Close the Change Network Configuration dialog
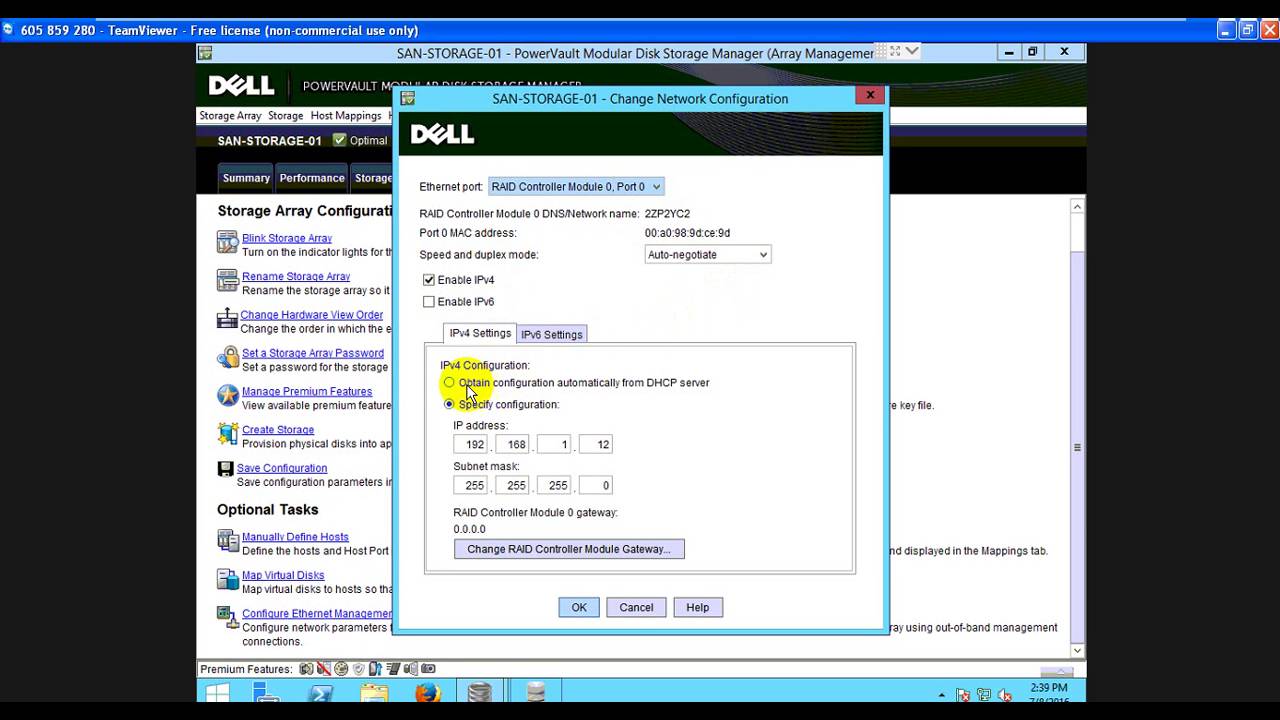Viewport: 1280px width, 720px height. (x=870, y=95)
